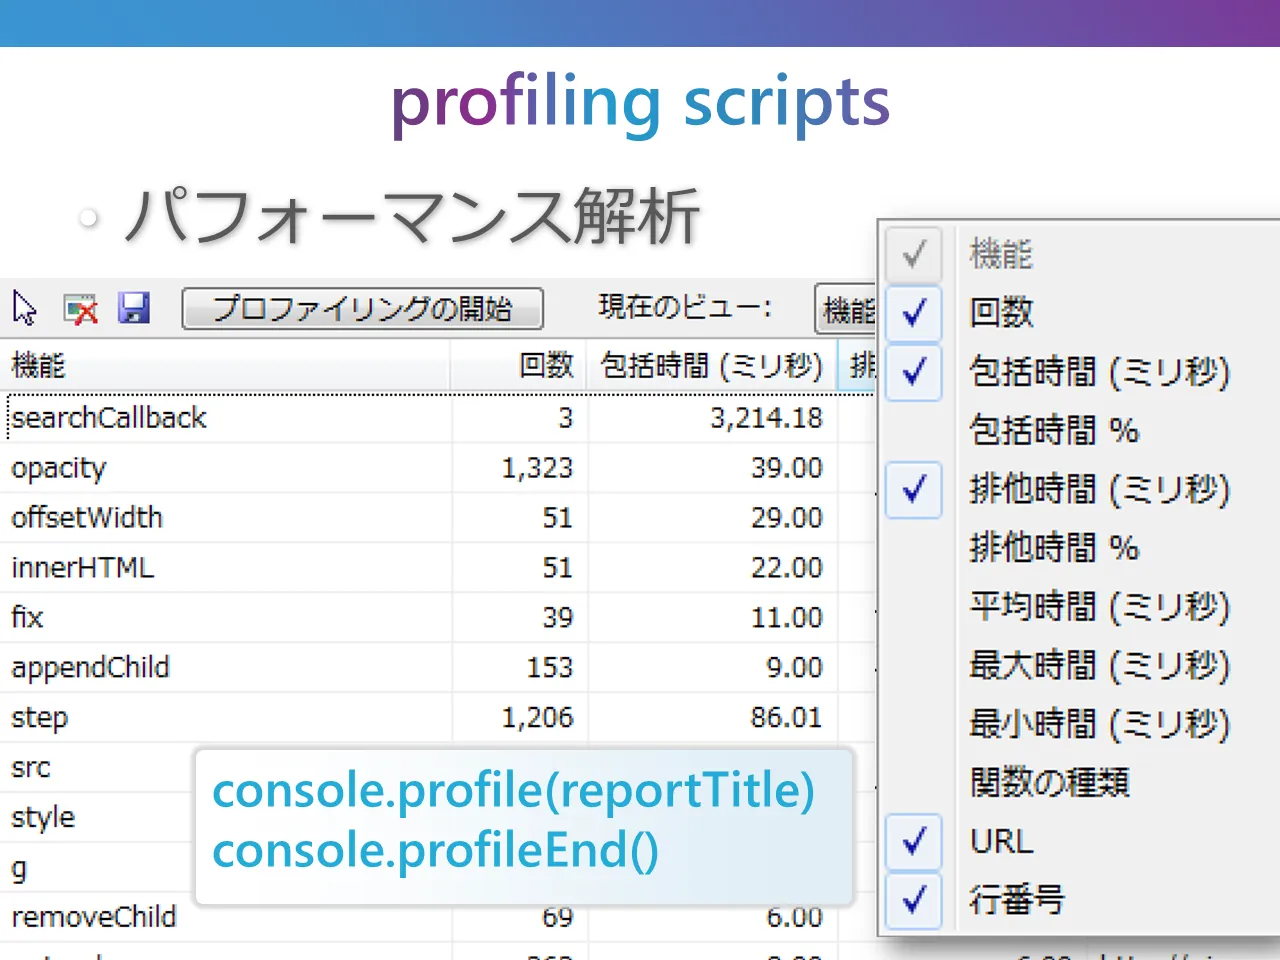The width and height of the screenshot is (1280, 960).
Task: Click the 1,206 count cell
Action: pos(537,718)
